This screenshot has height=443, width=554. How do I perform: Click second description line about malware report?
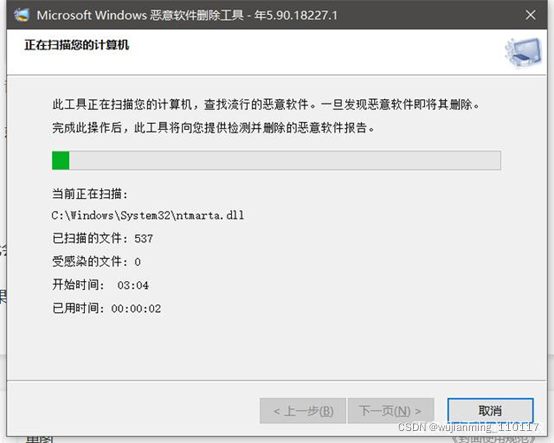[213, 128]
